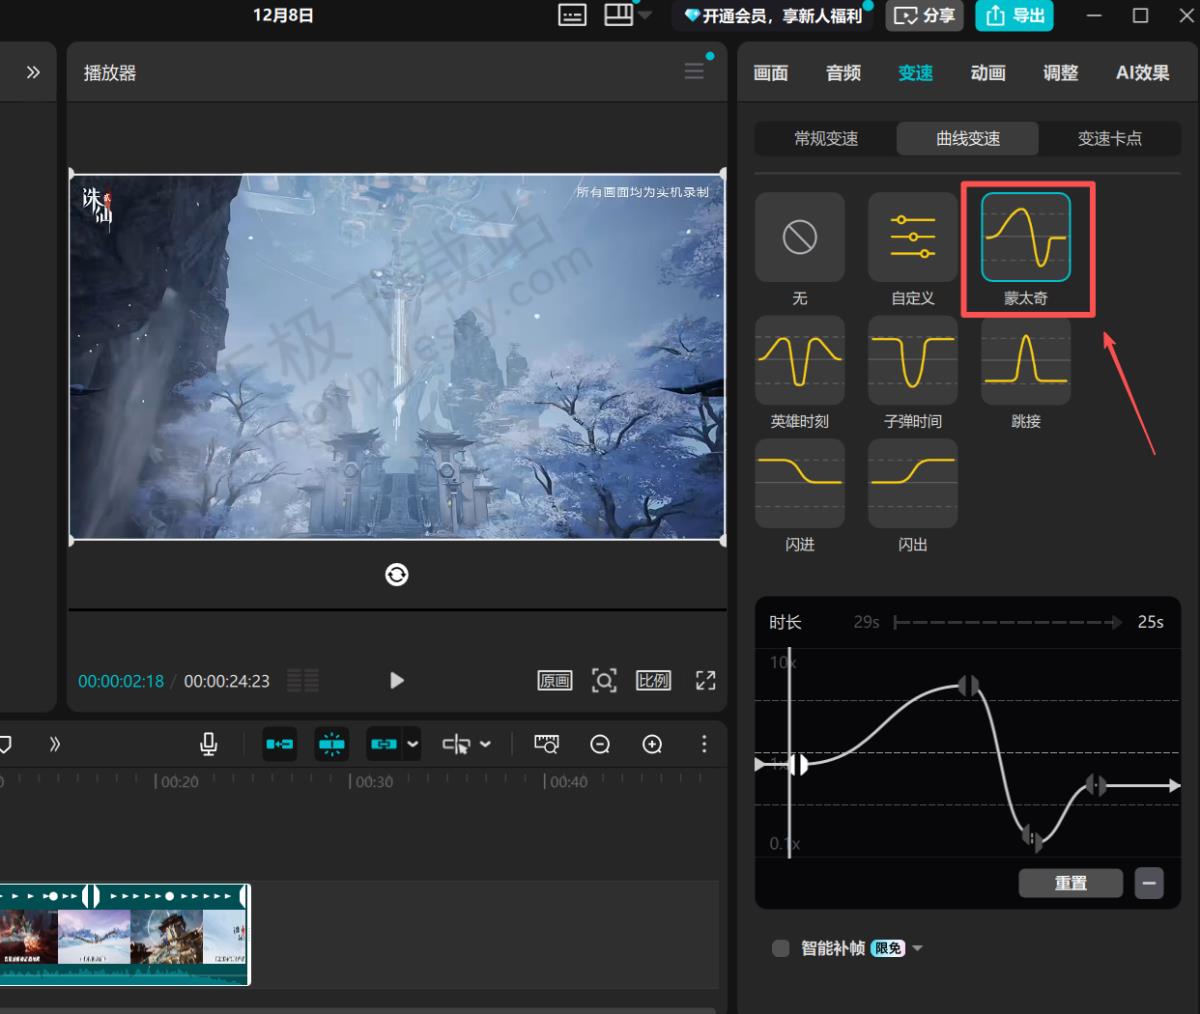Select the 子弹时间 speed curve preset
The image size is (1200, 1014).
912,361
